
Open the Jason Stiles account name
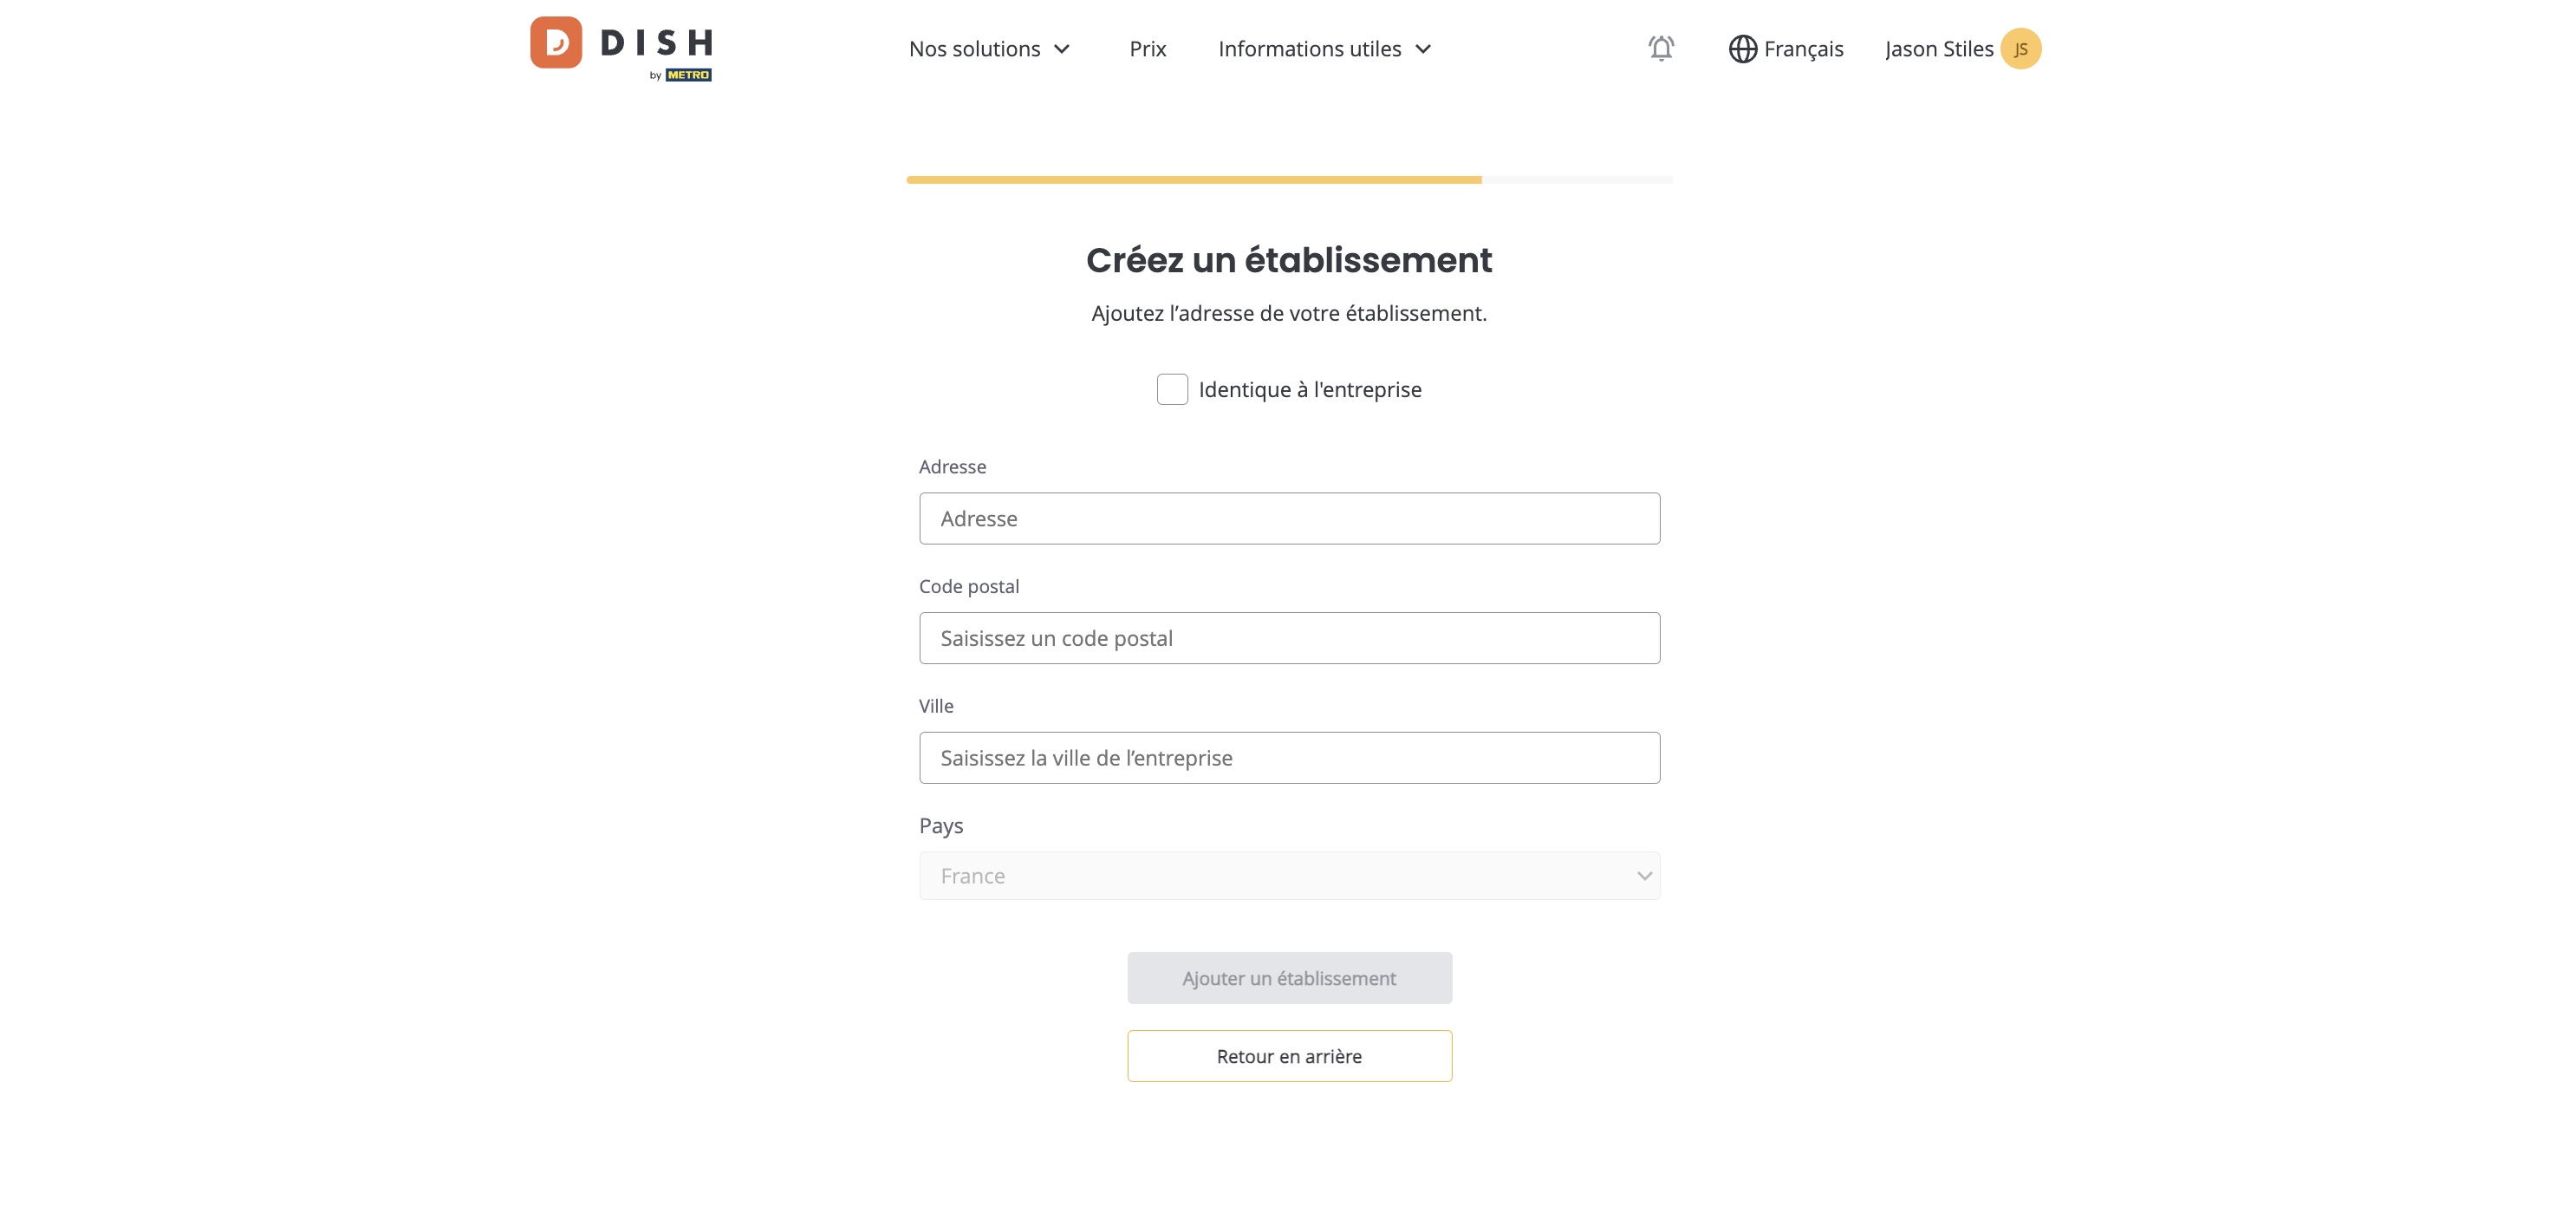1938,49
